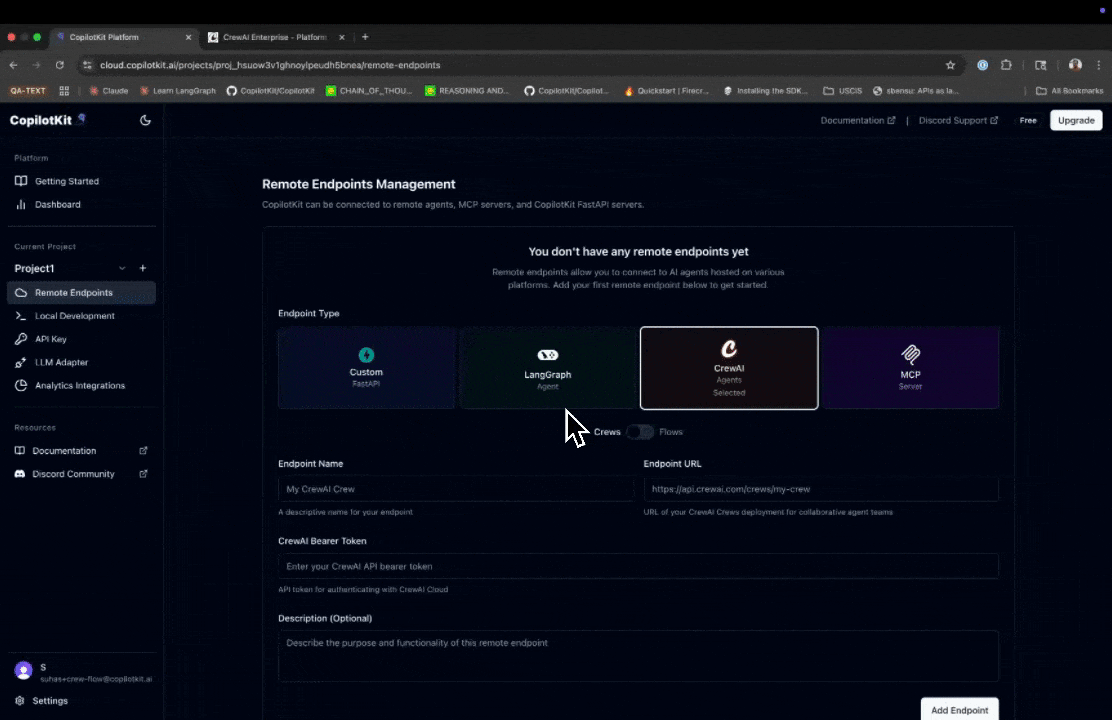Open Discord Support link in header

[x=958, y=120]
